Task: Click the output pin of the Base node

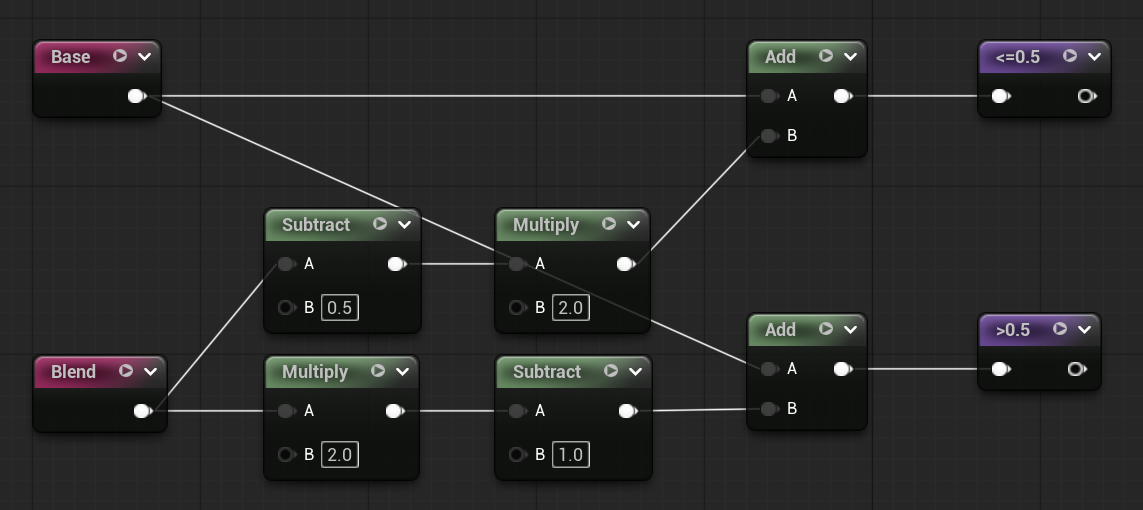Action: coord(136,96)
